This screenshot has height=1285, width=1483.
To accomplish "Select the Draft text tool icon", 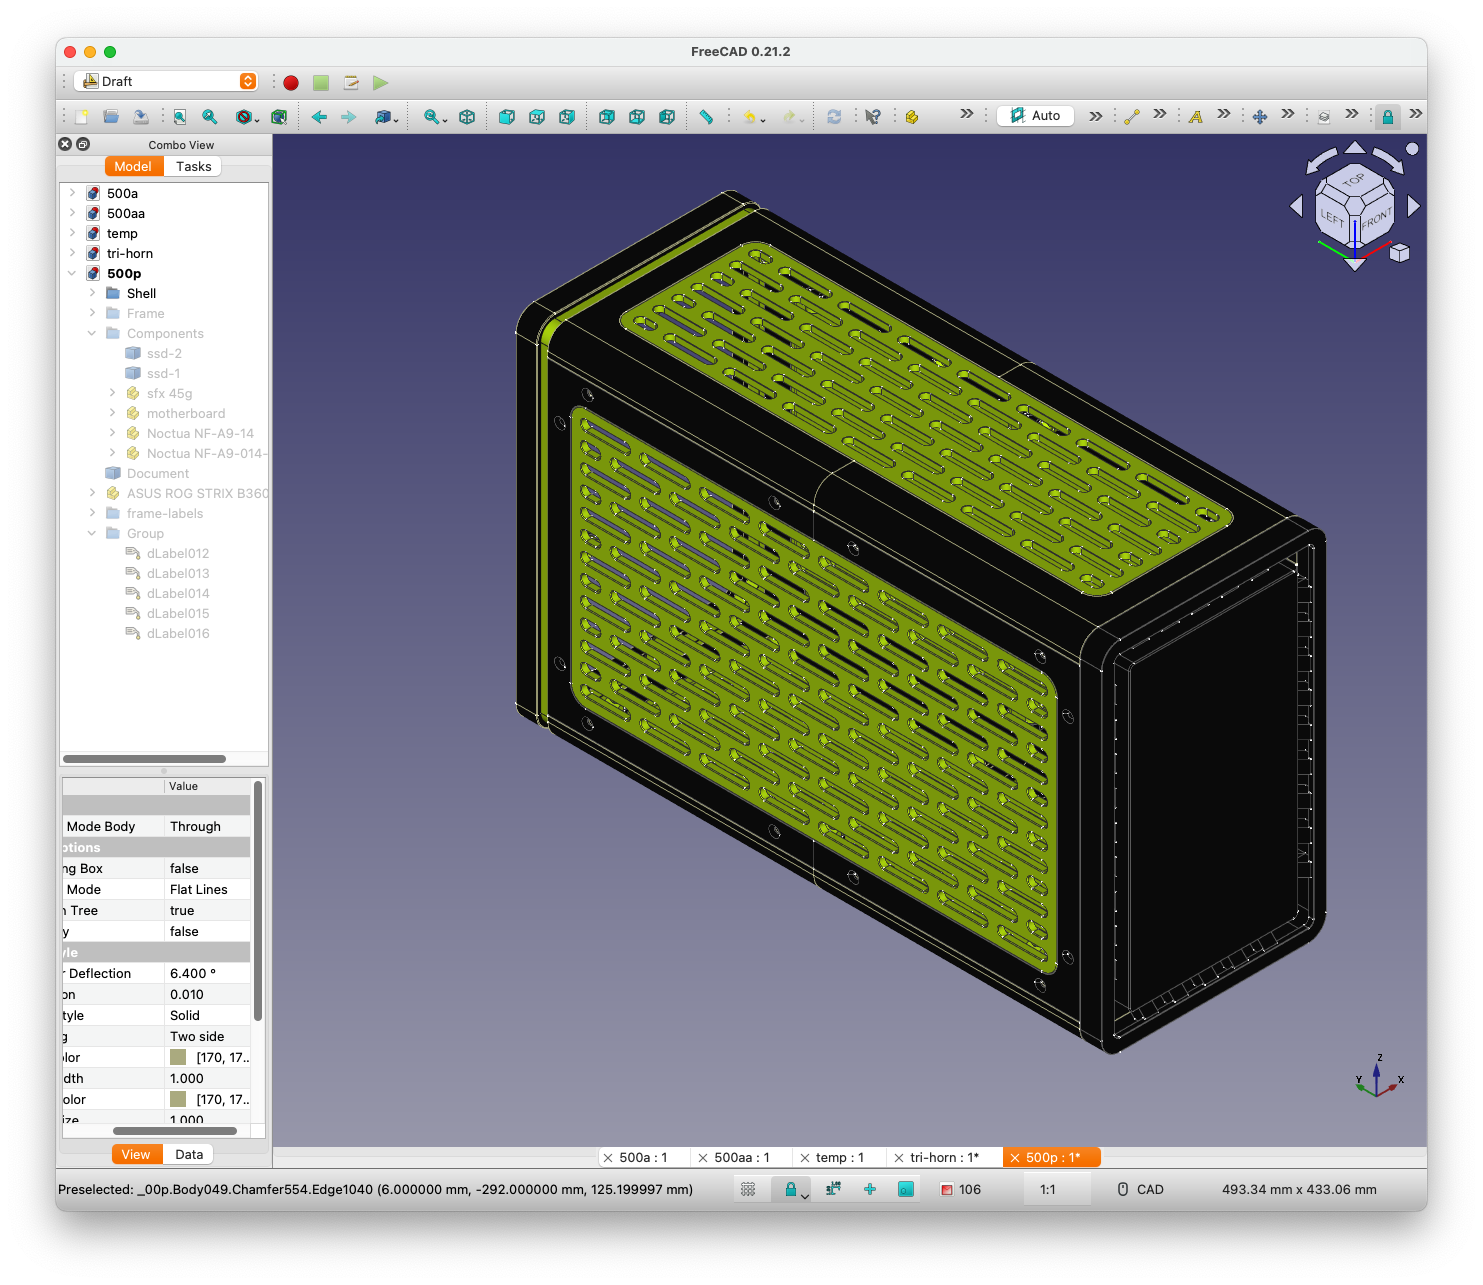I will 1196,117.
